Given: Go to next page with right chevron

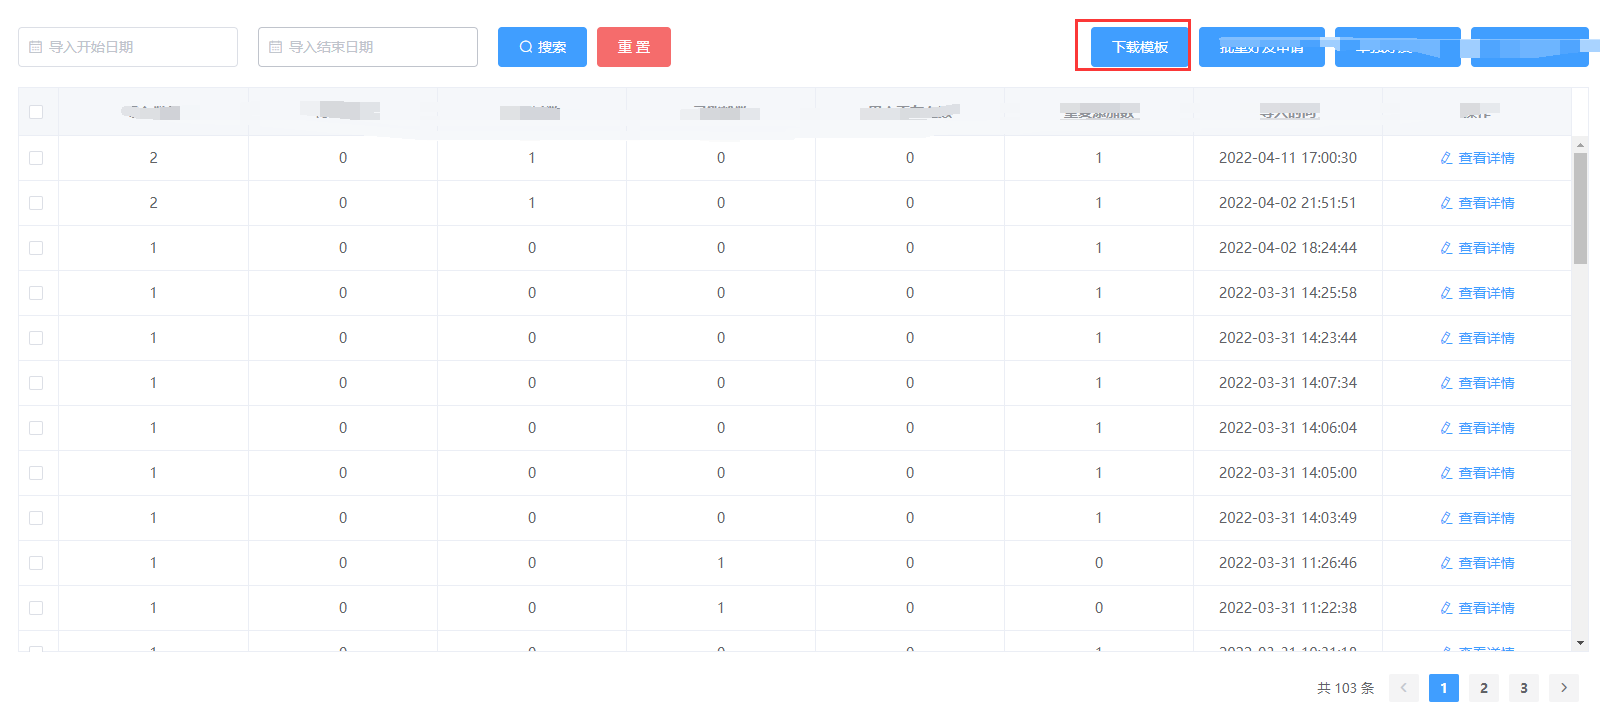Looking at the screenshot, I should [1564, 688].
